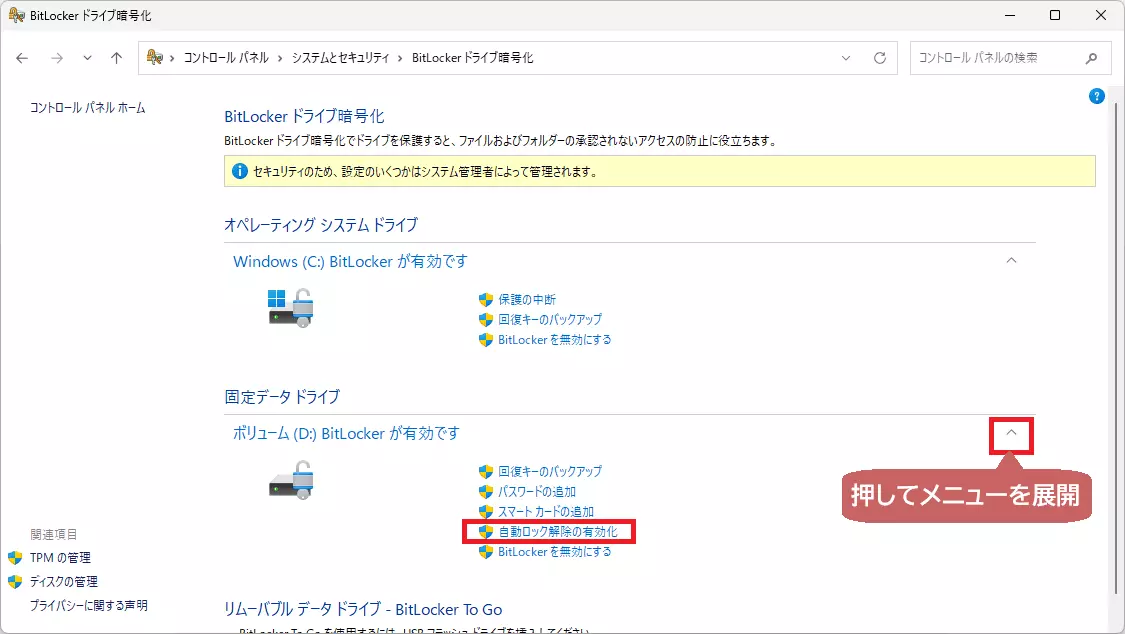Click Windows (C:) BitLocker が有効です heading
Viewport: 1125px width, 634px height.
pyautogui.click(x=350, y=262)
